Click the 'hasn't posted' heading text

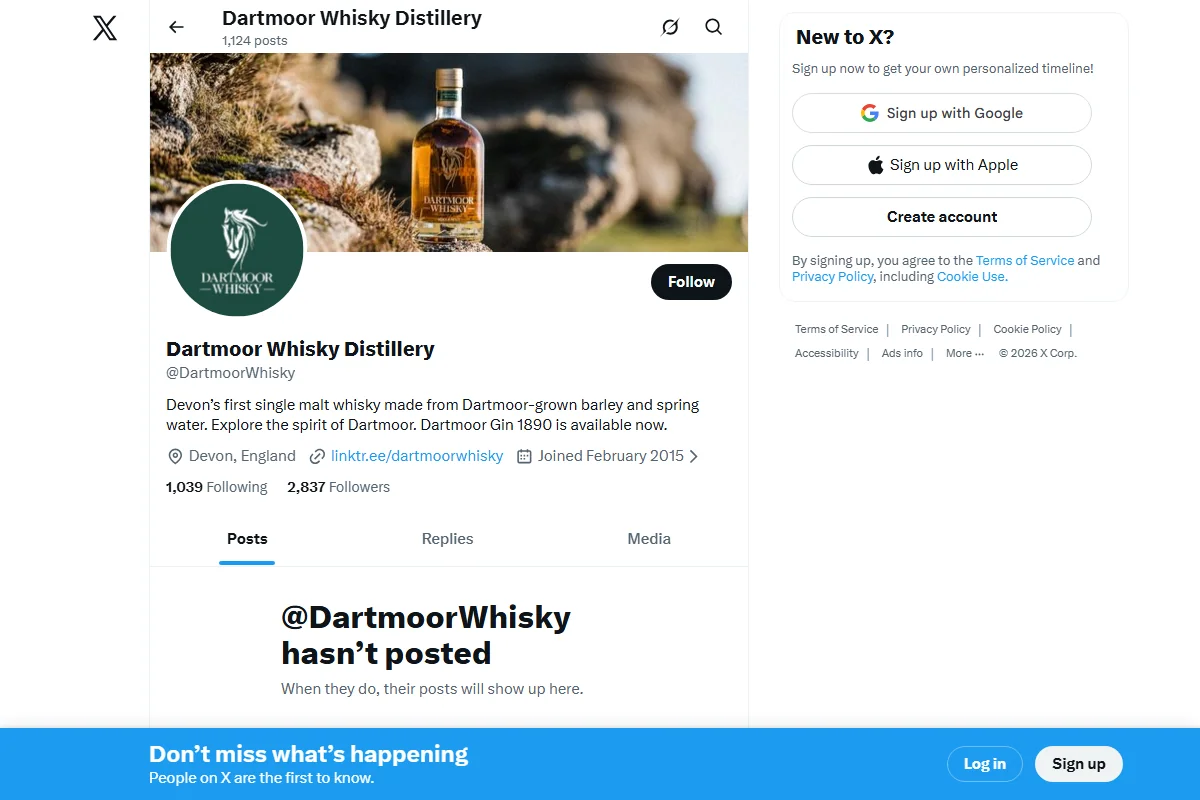(x=386, y=653)
